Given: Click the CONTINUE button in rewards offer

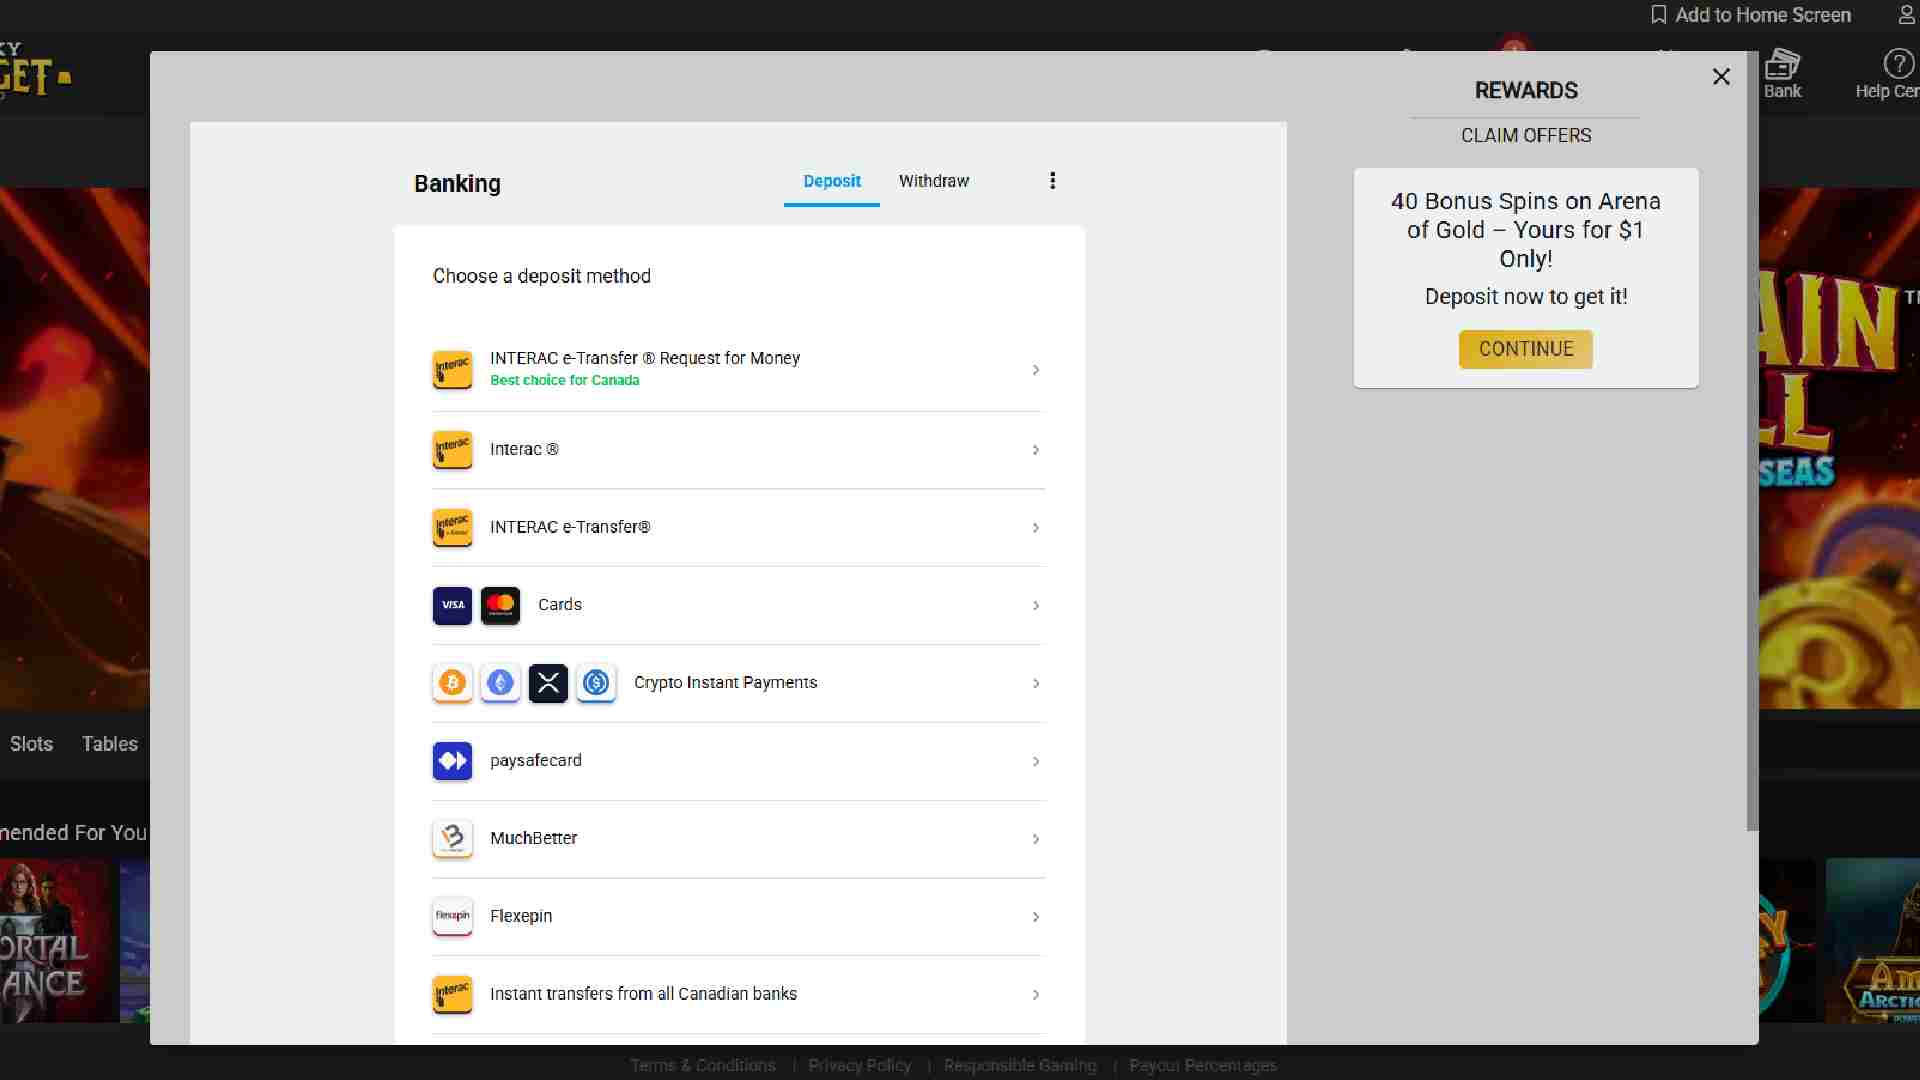Looking at the screenshot, I should pyautogui.click(x=1526, y=349).
